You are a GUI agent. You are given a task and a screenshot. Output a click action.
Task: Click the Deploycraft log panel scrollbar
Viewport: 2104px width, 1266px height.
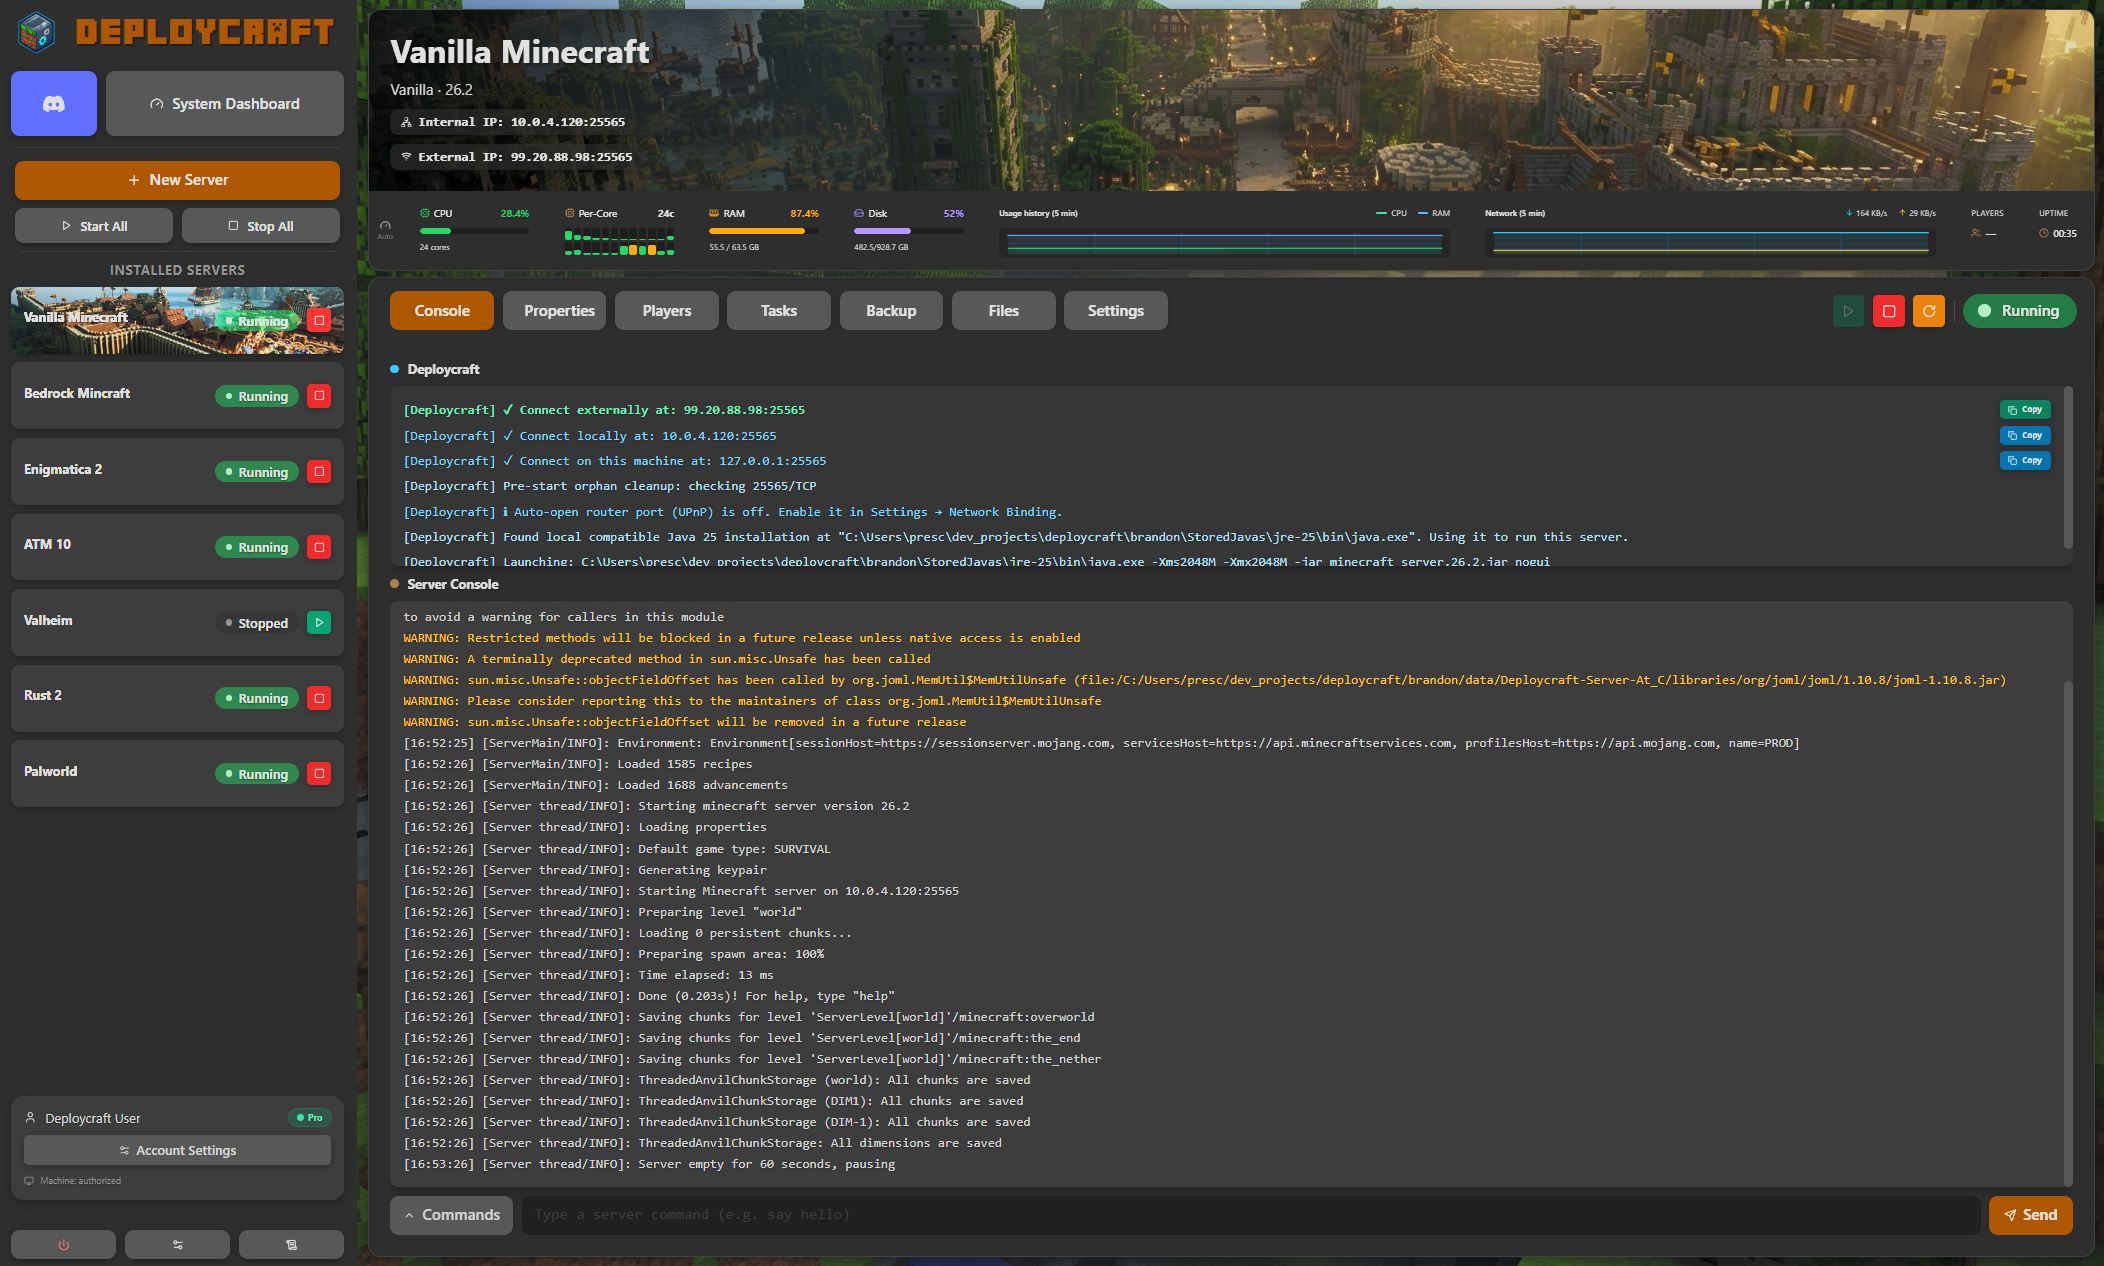[2068, 467]
